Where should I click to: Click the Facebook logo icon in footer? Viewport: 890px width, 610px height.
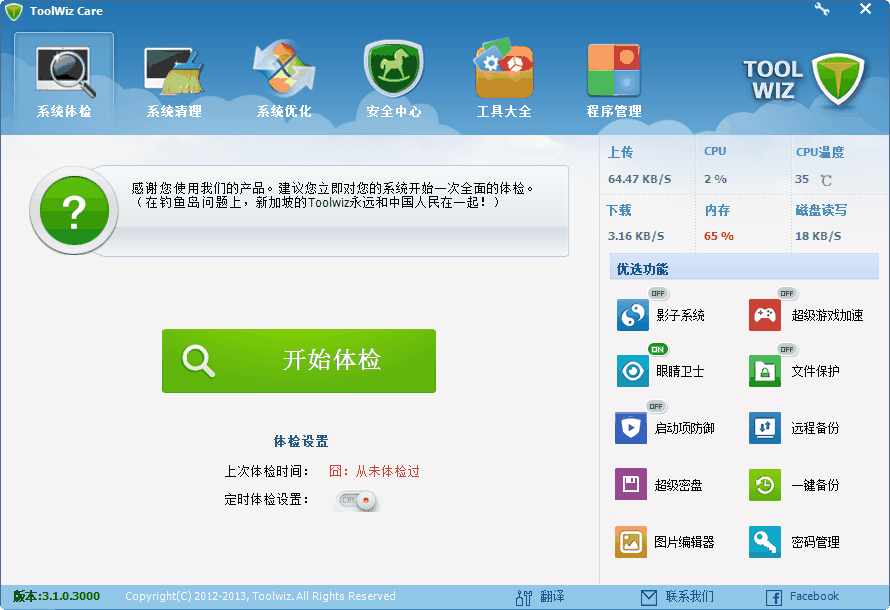[774, 598]
